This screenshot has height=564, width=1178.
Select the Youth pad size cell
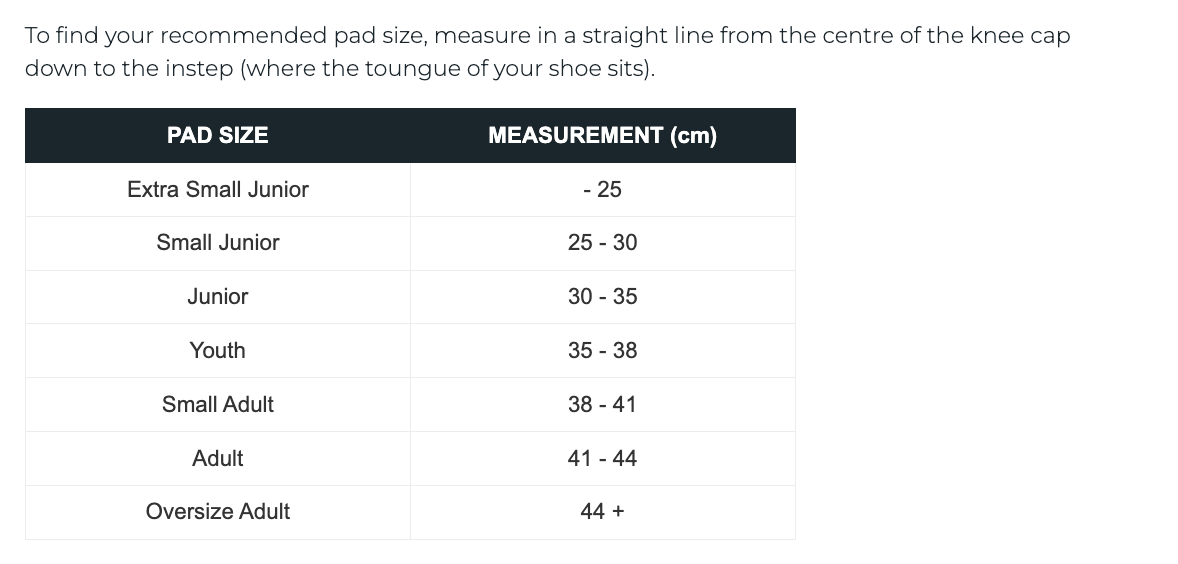pos(218,351)
